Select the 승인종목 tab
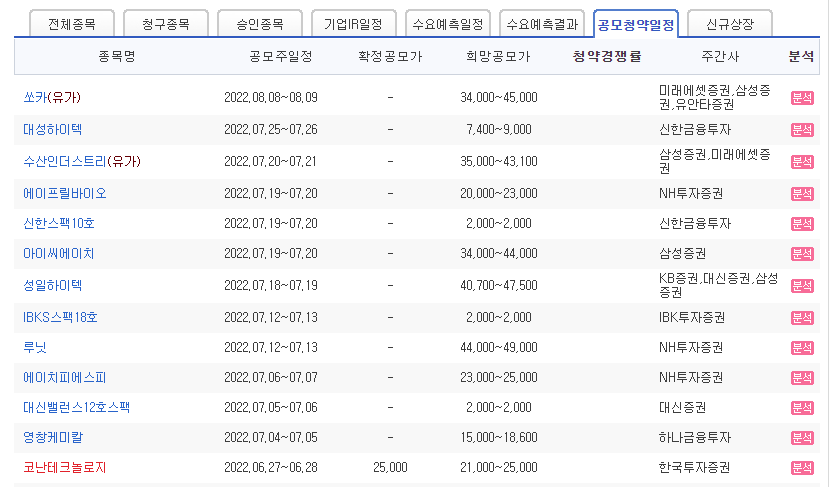The width and height of the screenshot is (829, 487). pyautogui.click(x=260, y=24)
